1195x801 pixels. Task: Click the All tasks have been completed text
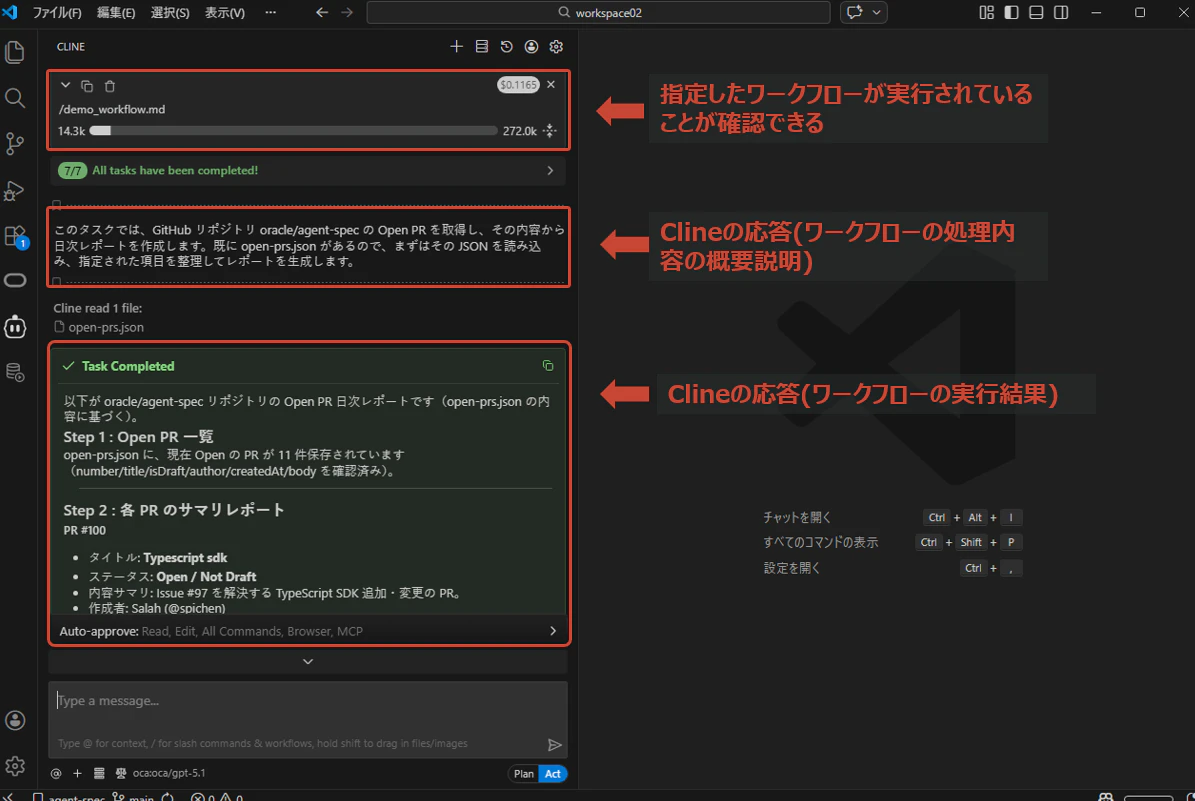click(x=175, y=170)
